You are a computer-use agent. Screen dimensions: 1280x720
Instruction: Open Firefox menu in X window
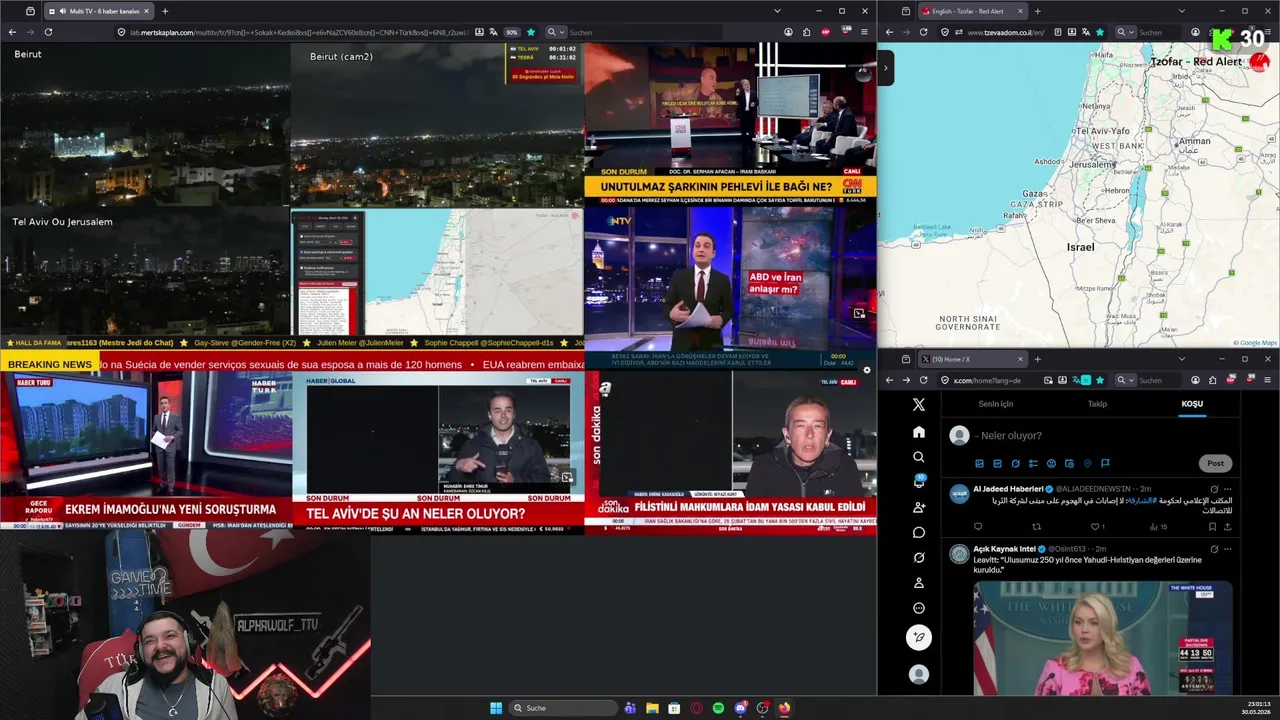pos(1268,380)
